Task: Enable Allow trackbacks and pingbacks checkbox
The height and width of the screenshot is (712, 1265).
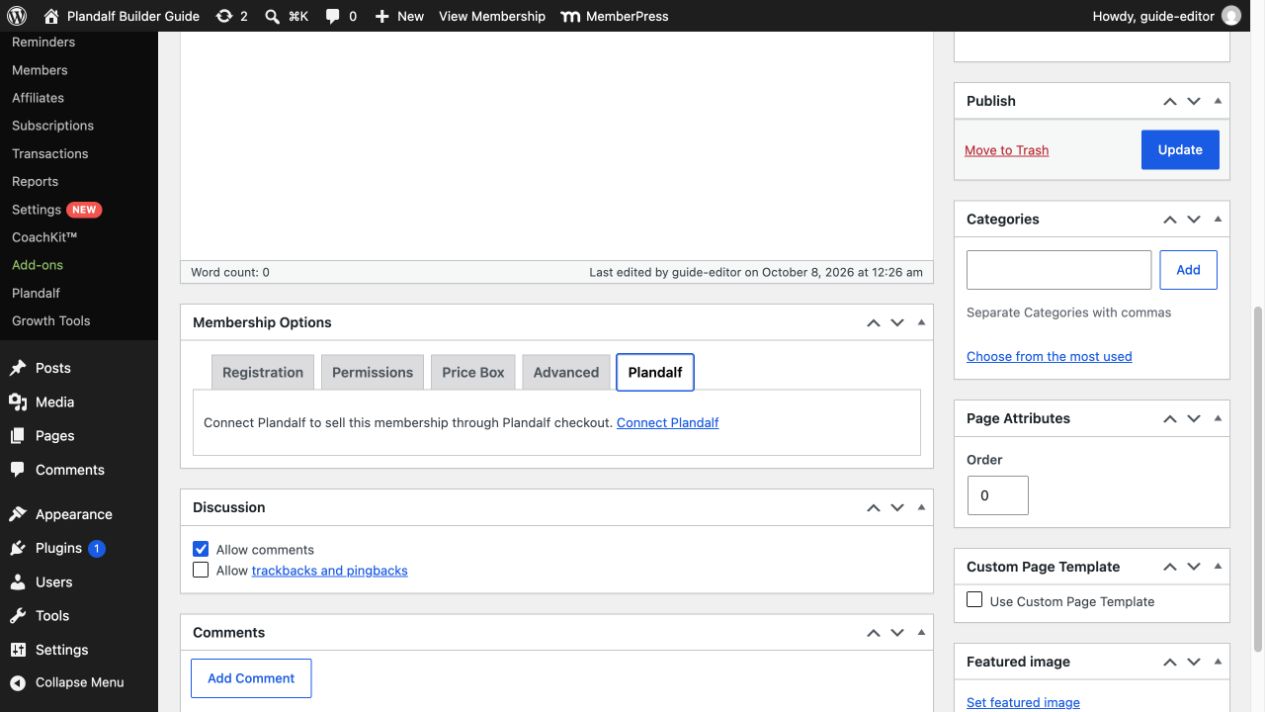Action: pos(201,570)
